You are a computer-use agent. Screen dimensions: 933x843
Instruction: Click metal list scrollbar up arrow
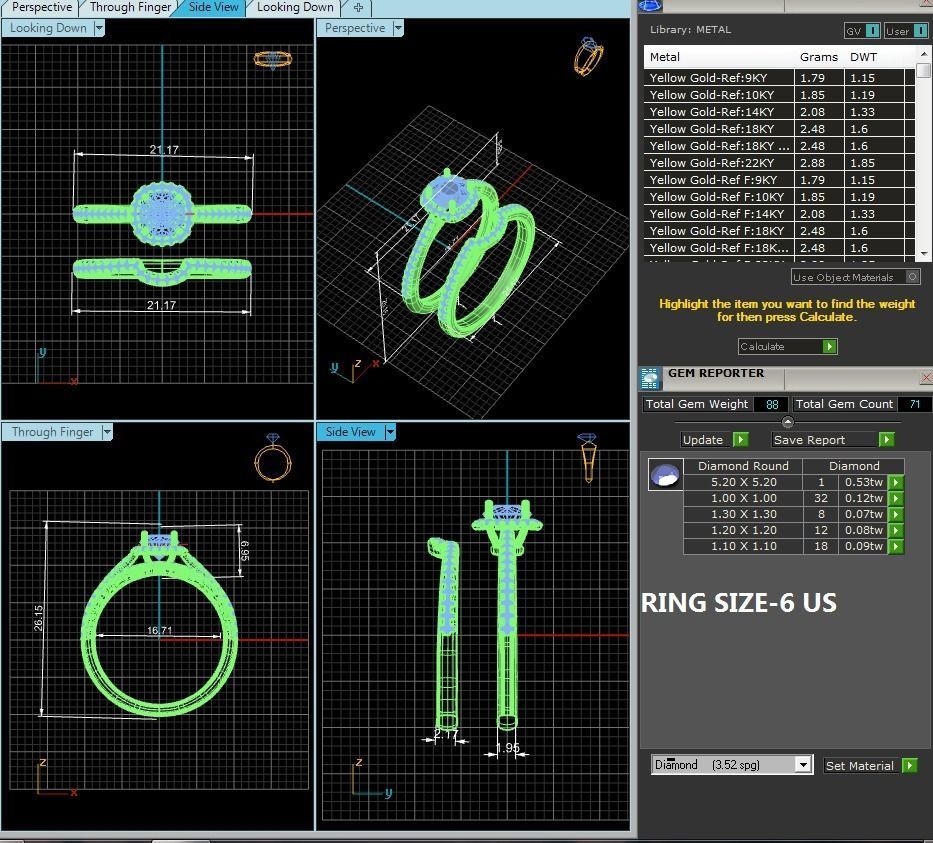923,54
